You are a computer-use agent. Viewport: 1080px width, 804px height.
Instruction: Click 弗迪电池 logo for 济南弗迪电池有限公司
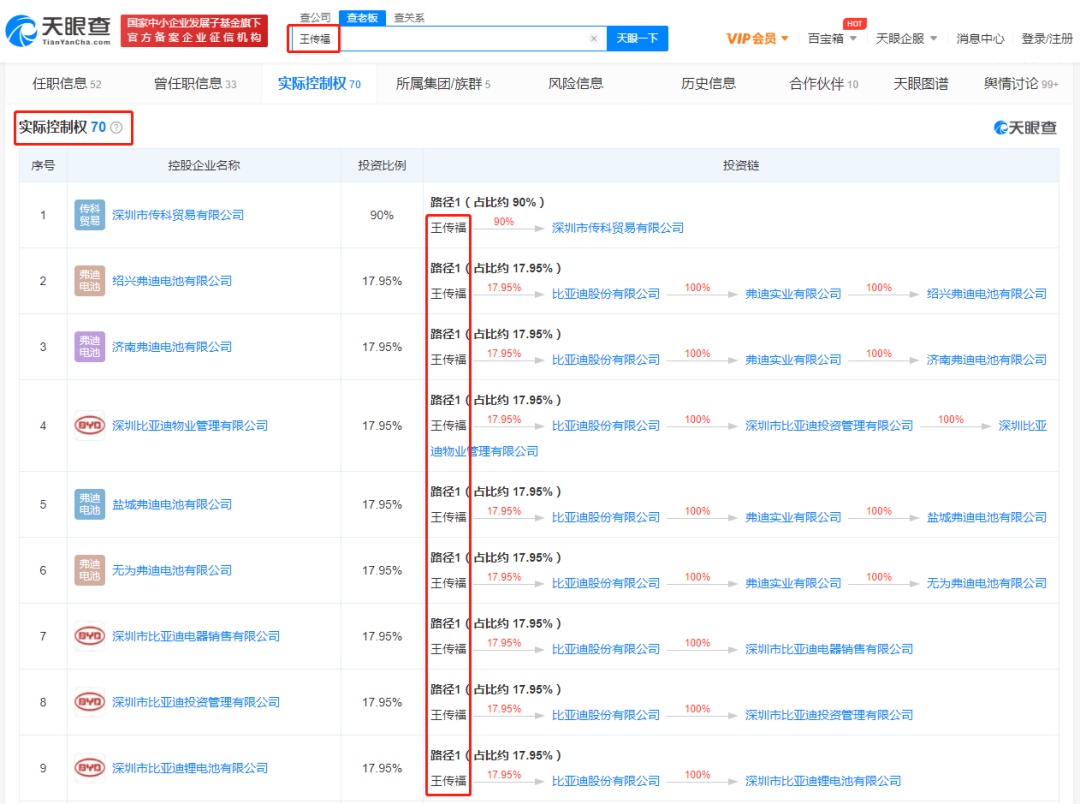[x=90, y=347]
